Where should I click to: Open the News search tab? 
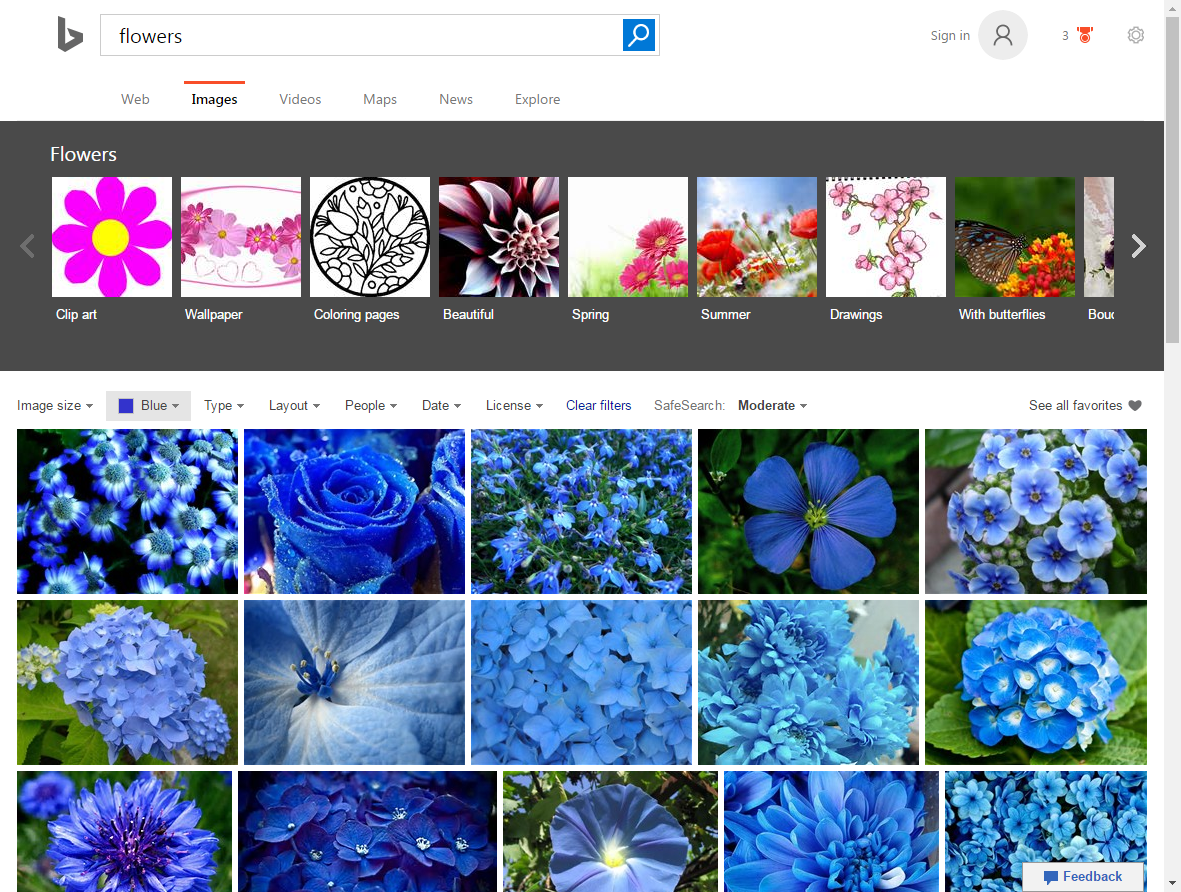(455, 99)
